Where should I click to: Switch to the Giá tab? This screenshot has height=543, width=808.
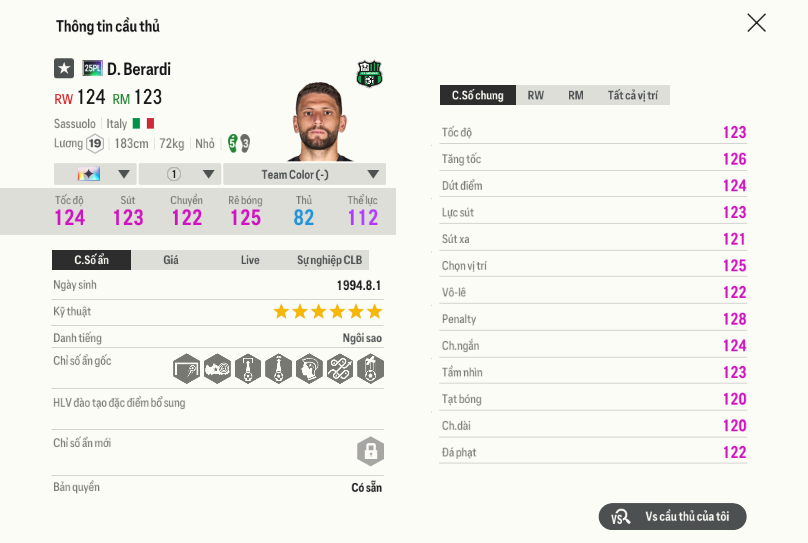tap(171, 260)
